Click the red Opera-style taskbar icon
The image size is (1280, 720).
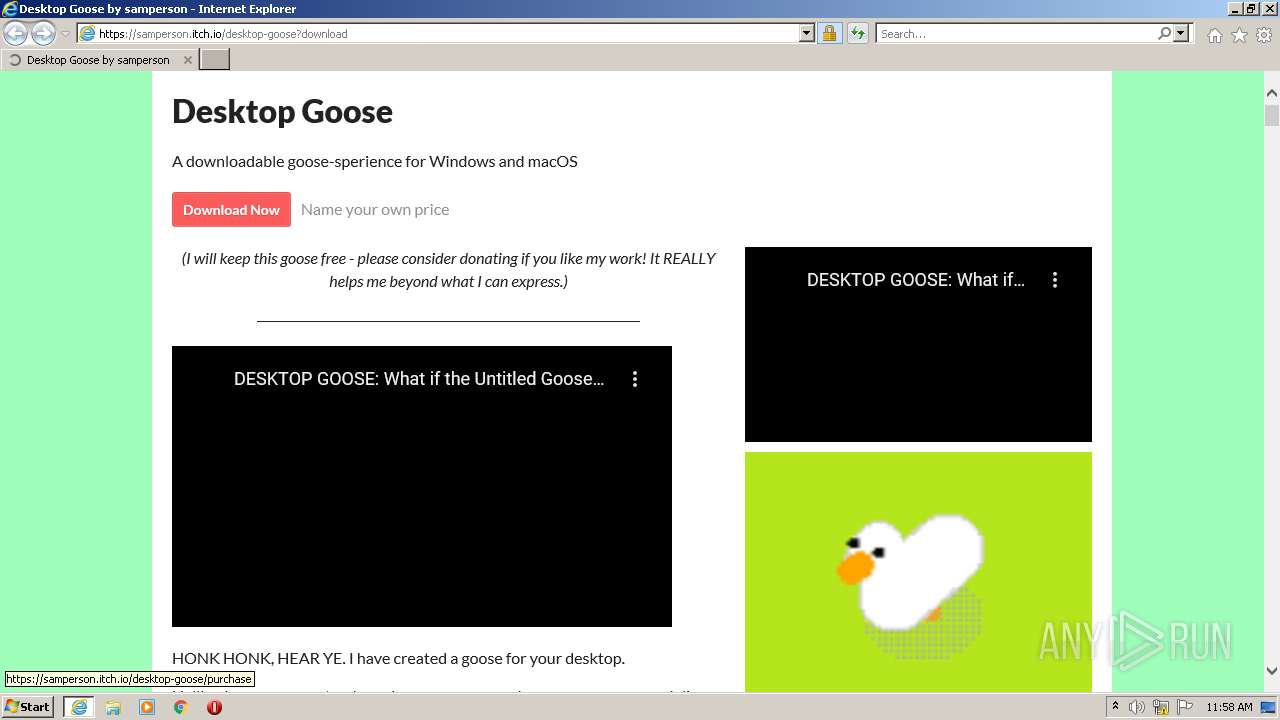(214, 707)
